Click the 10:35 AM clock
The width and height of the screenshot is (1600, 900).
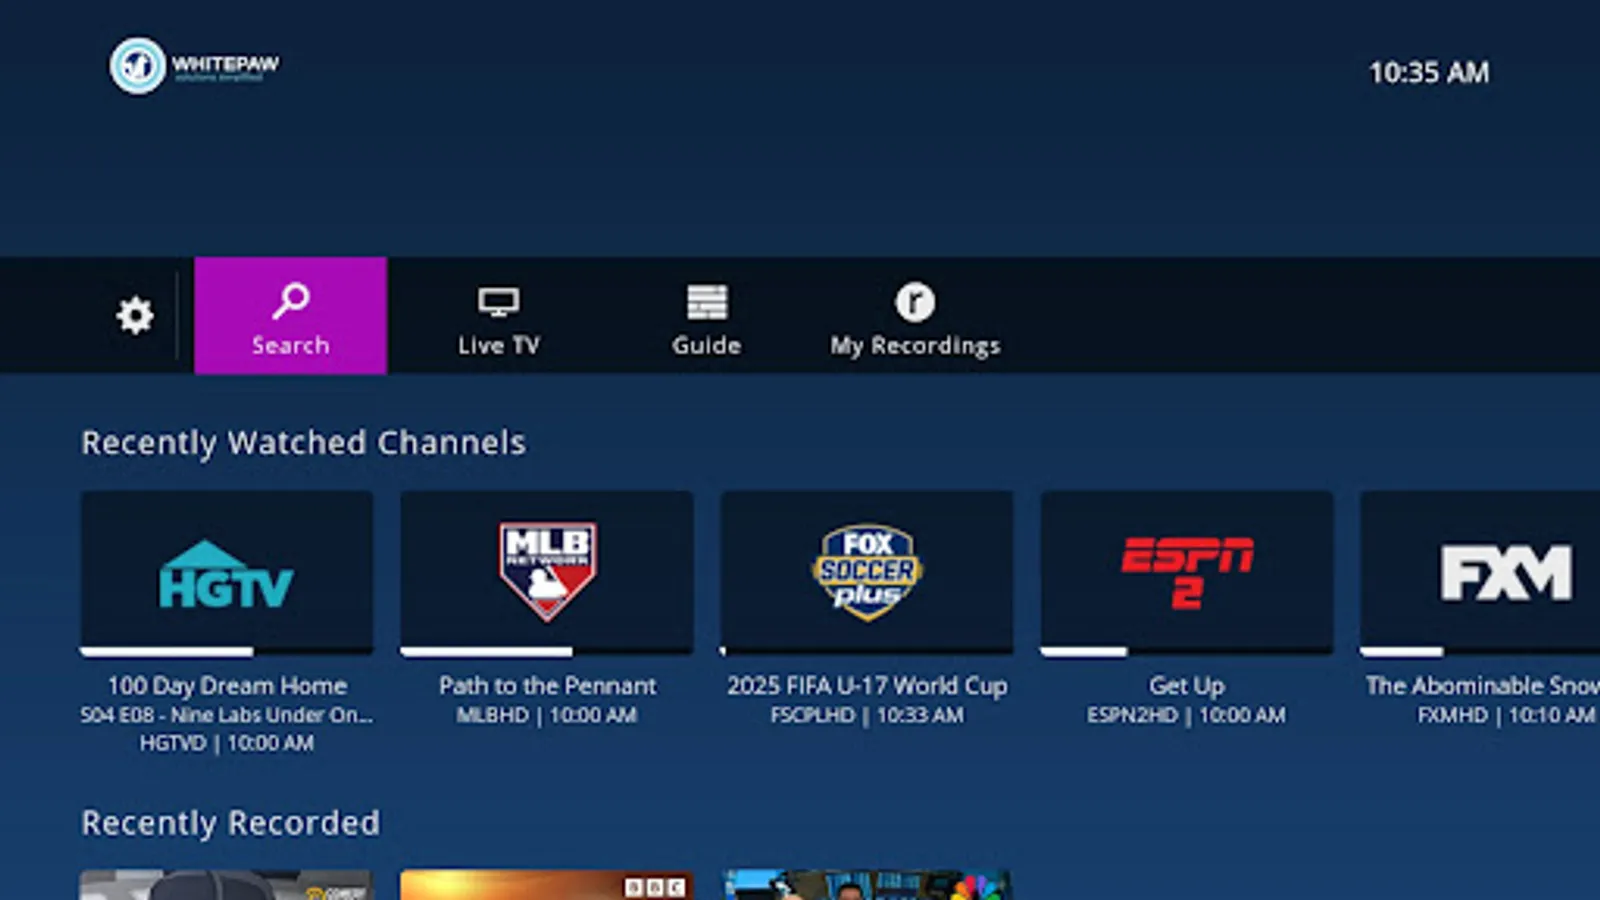click(1429, 73)
